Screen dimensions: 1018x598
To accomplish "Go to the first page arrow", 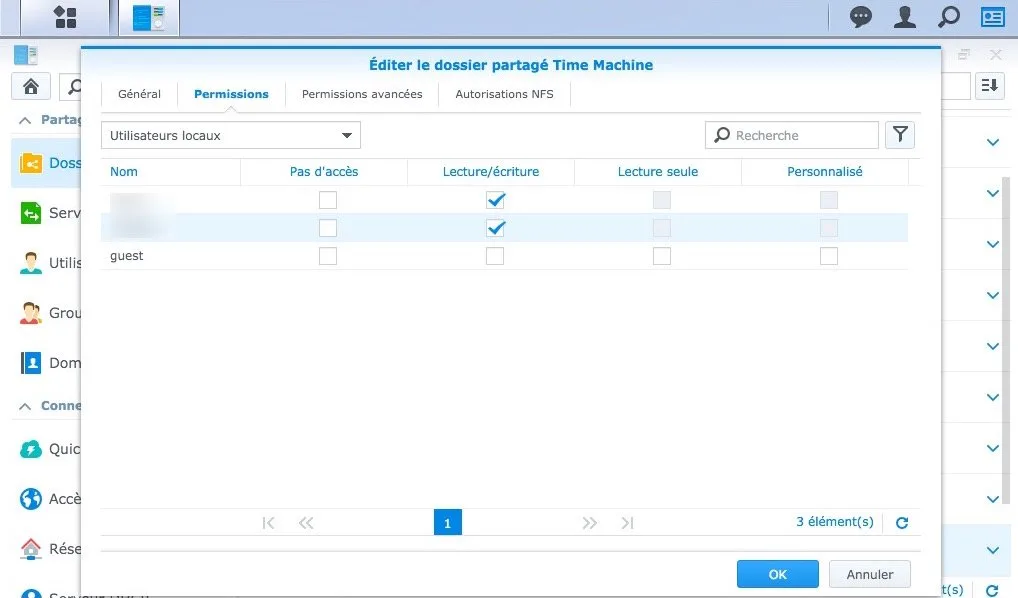I will point(268,523).
